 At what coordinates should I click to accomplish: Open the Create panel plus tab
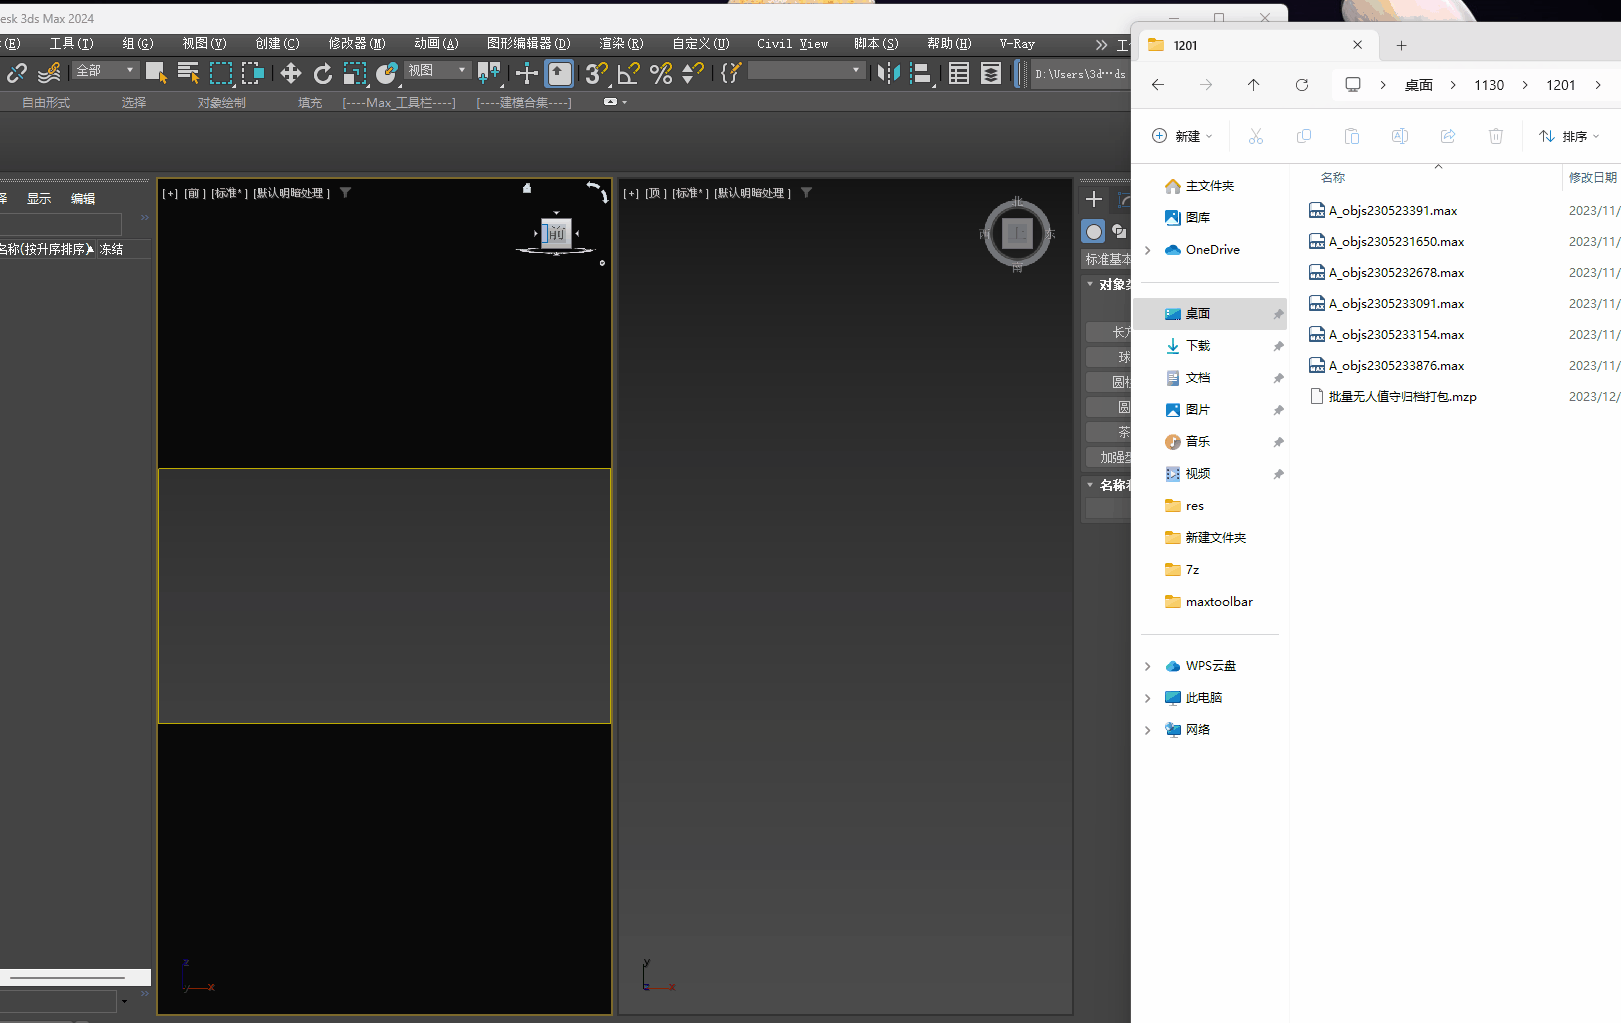tap(1094, 200)
